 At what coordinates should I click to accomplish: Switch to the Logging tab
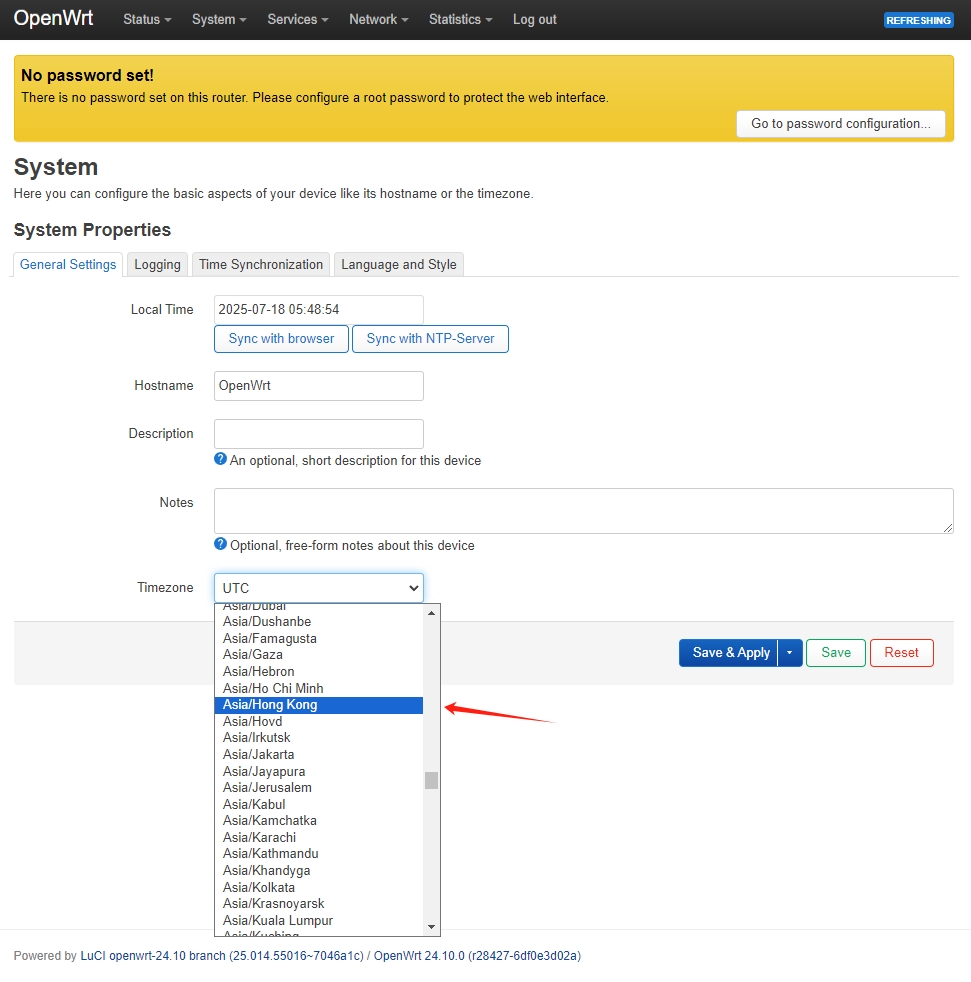click(x=157, y=264)
